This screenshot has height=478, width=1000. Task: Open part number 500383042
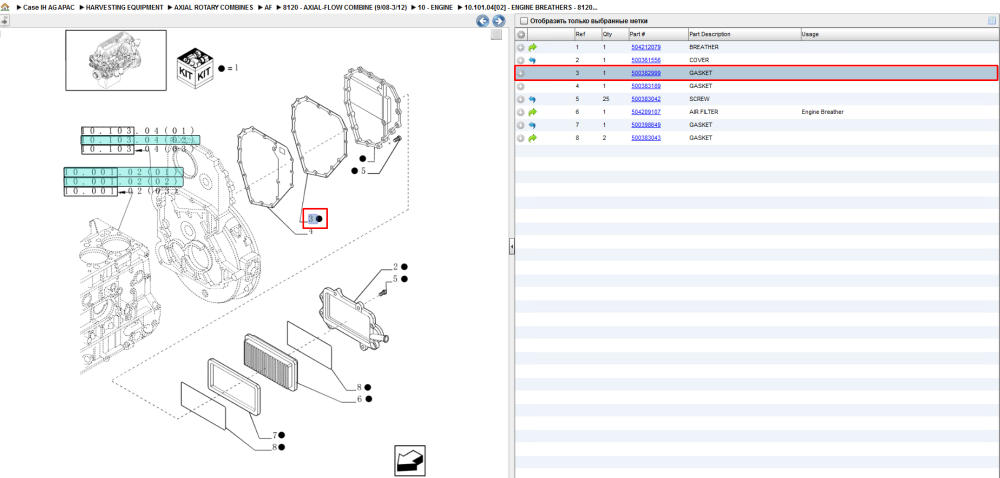pyautogui.click(x=645, y=99)
